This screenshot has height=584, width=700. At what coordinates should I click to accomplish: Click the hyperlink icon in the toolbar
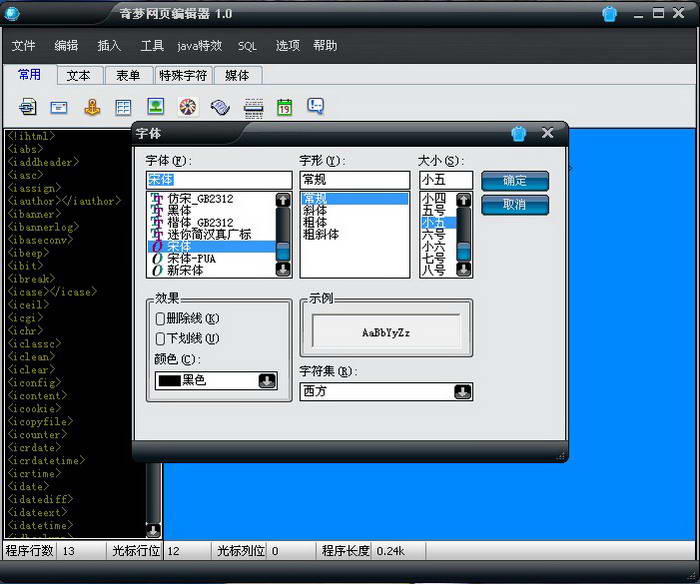(x=28, y=106)
